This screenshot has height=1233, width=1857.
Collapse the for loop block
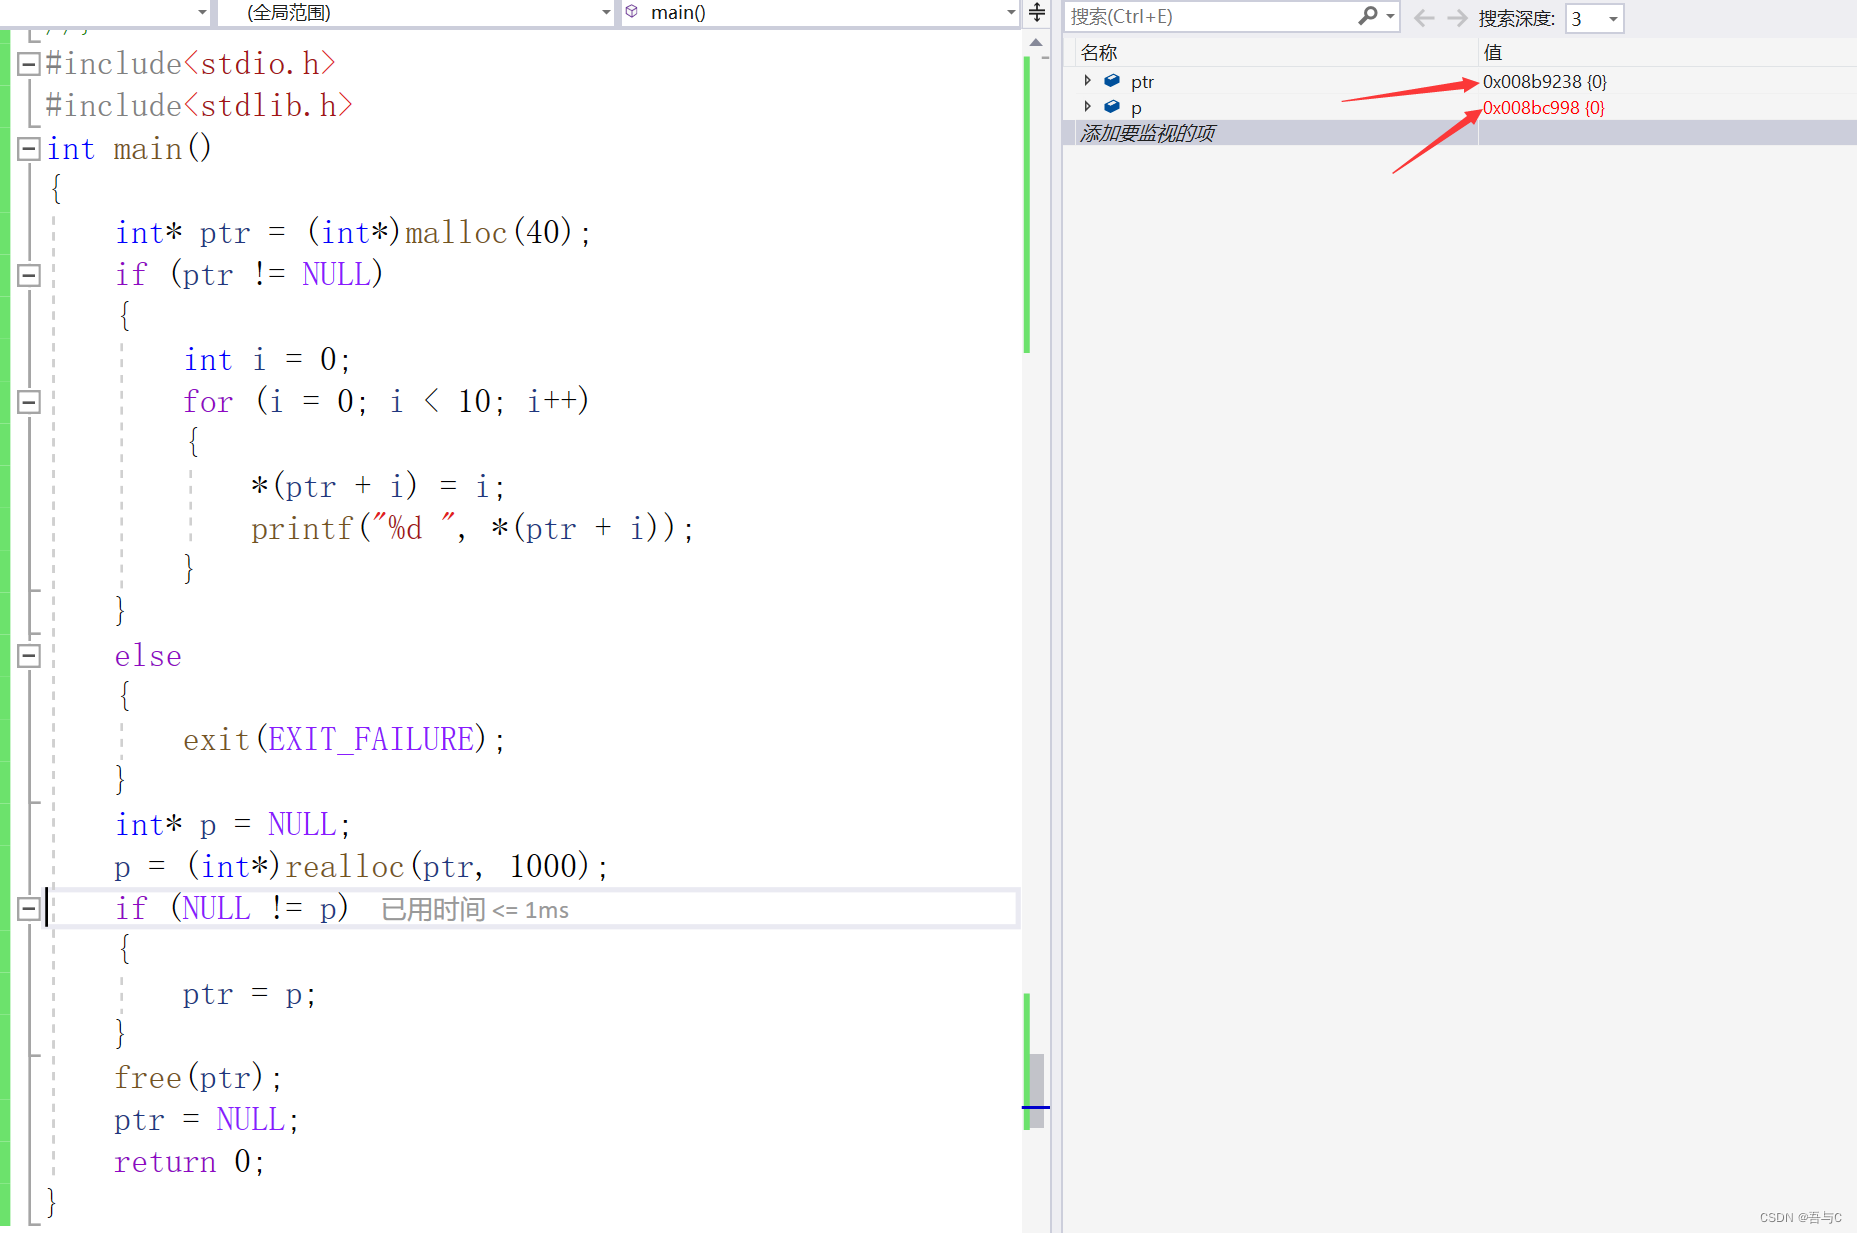tap(29, 402)
